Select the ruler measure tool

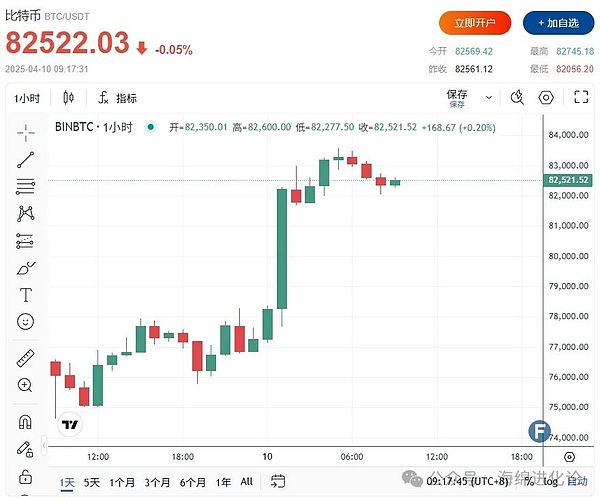26,358
